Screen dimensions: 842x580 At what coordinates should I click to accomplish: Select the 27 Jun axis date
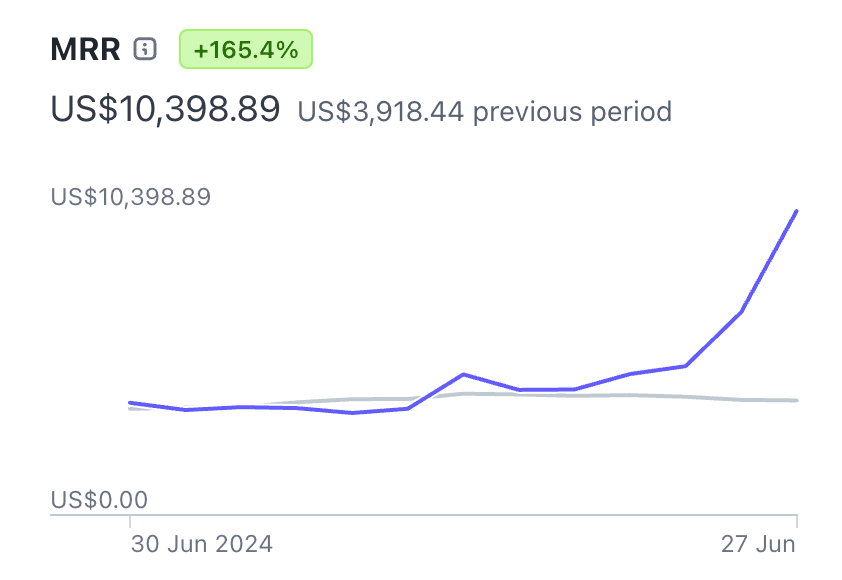(x=759, y=545)
